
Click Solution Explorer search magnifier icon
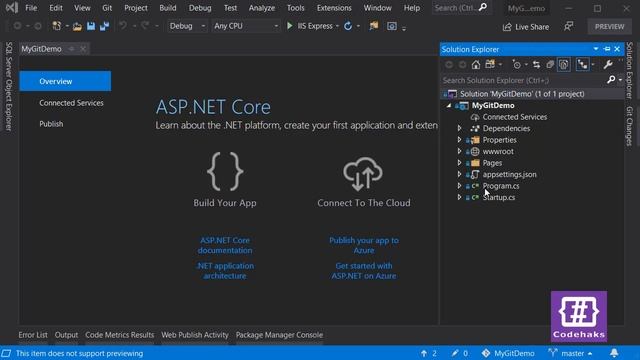point(611,80)
